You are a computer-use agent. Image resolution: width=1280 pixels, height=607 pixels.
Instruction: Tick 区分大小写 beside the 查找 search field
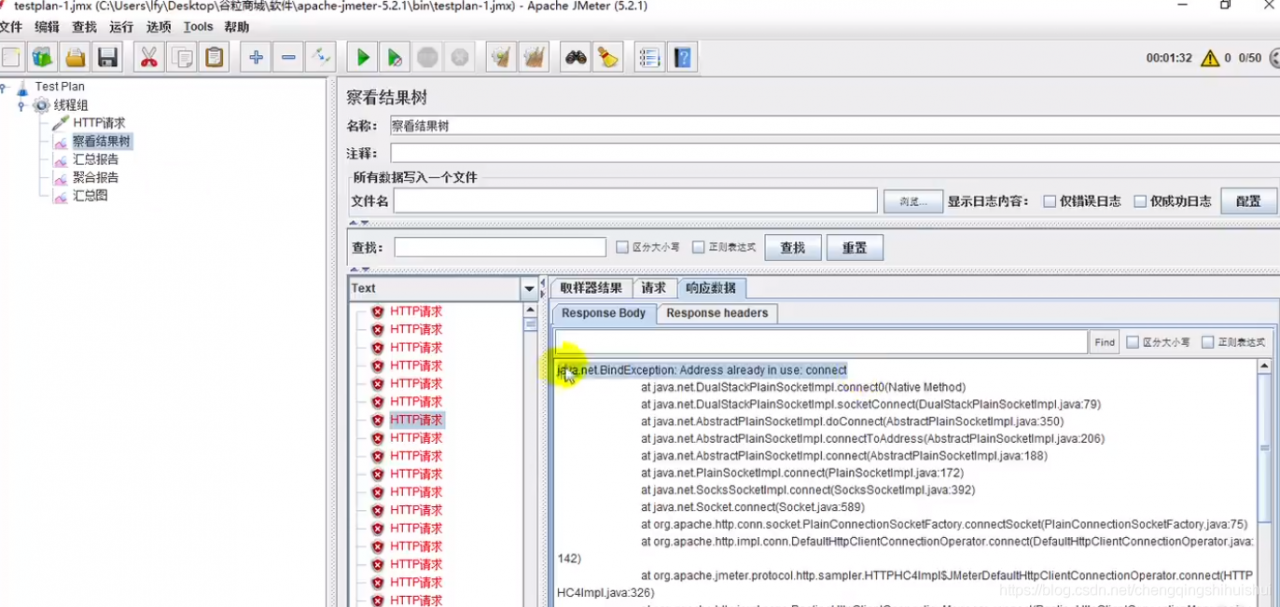click(x=623, y=247)
